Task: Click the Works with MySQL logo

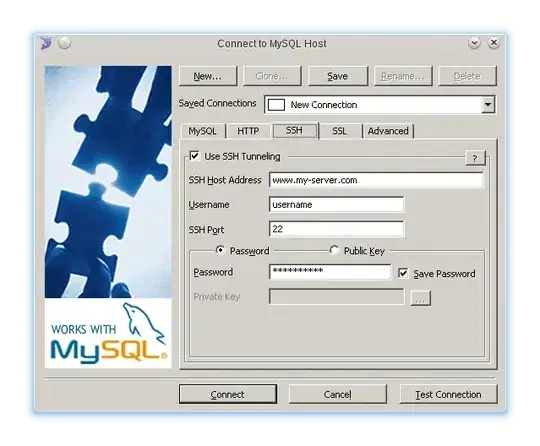Action: pos(108,333)
